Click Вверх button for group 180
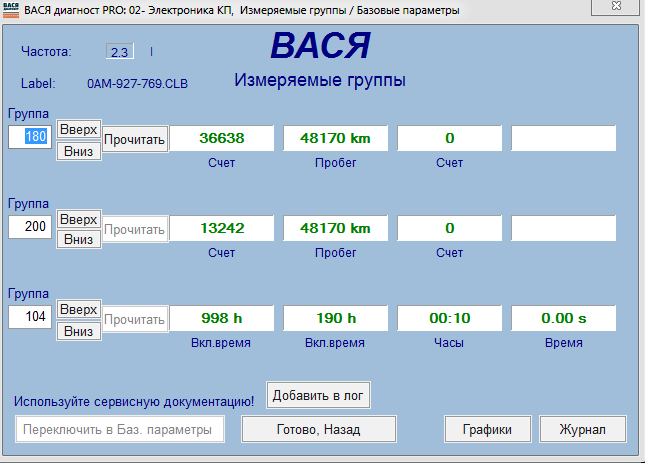Image resolution: width=645 pixels, height=463 pixels. (79, 130)
